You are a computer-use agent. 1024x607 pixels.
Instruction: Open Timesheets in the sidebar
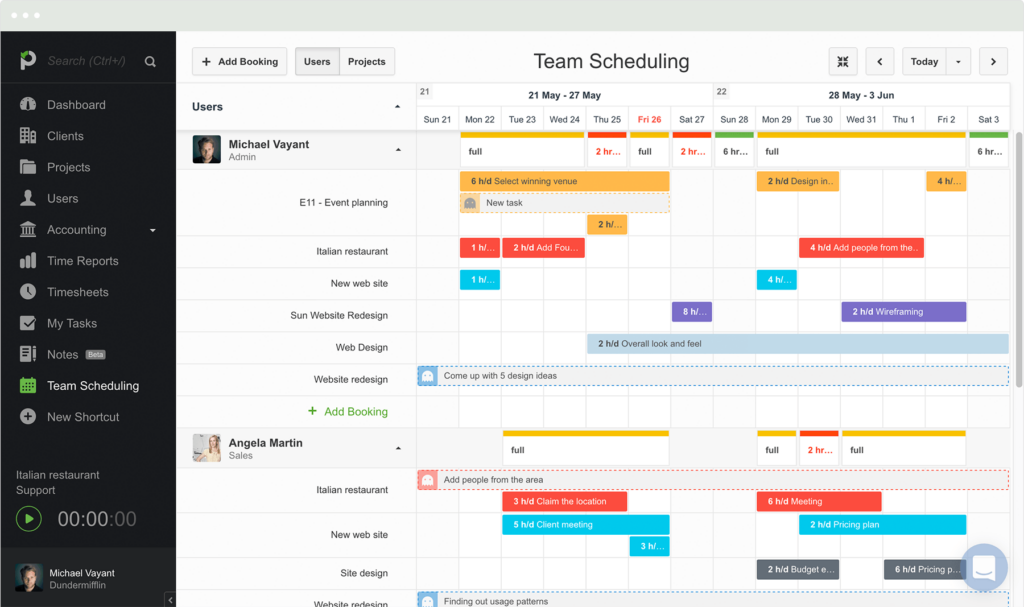click(77, 292)
